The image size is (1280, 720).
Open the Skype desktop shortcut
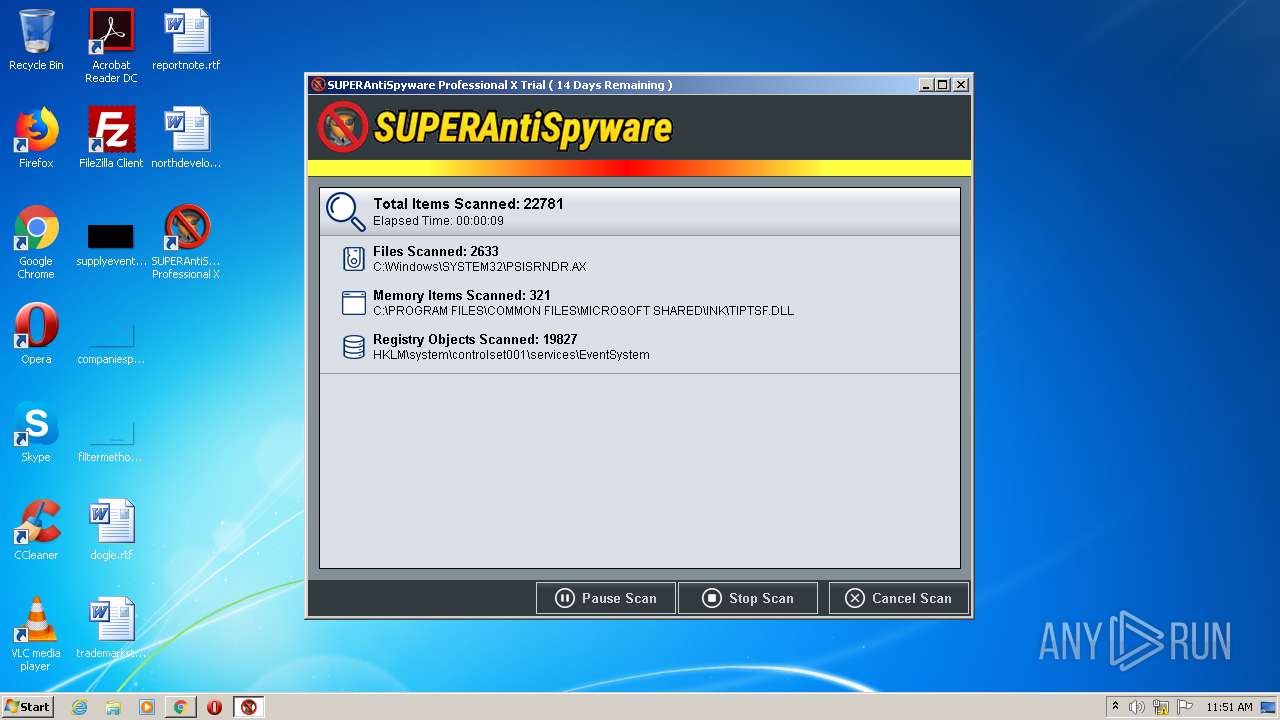[36, 432]
